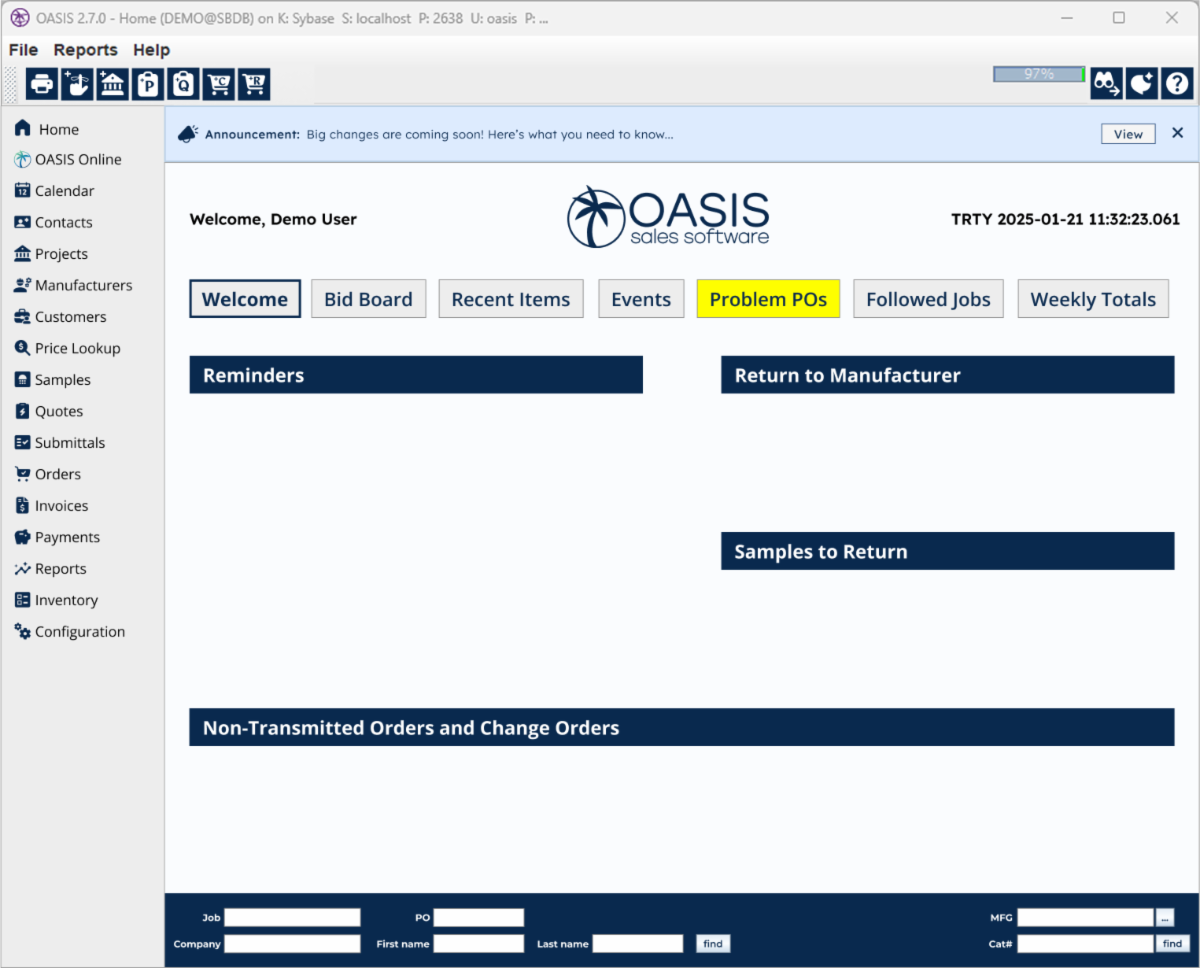Open the binoculars search icon
Image resolution: width=1200 pixels, height=968 pixels.
click(1106, 83)
